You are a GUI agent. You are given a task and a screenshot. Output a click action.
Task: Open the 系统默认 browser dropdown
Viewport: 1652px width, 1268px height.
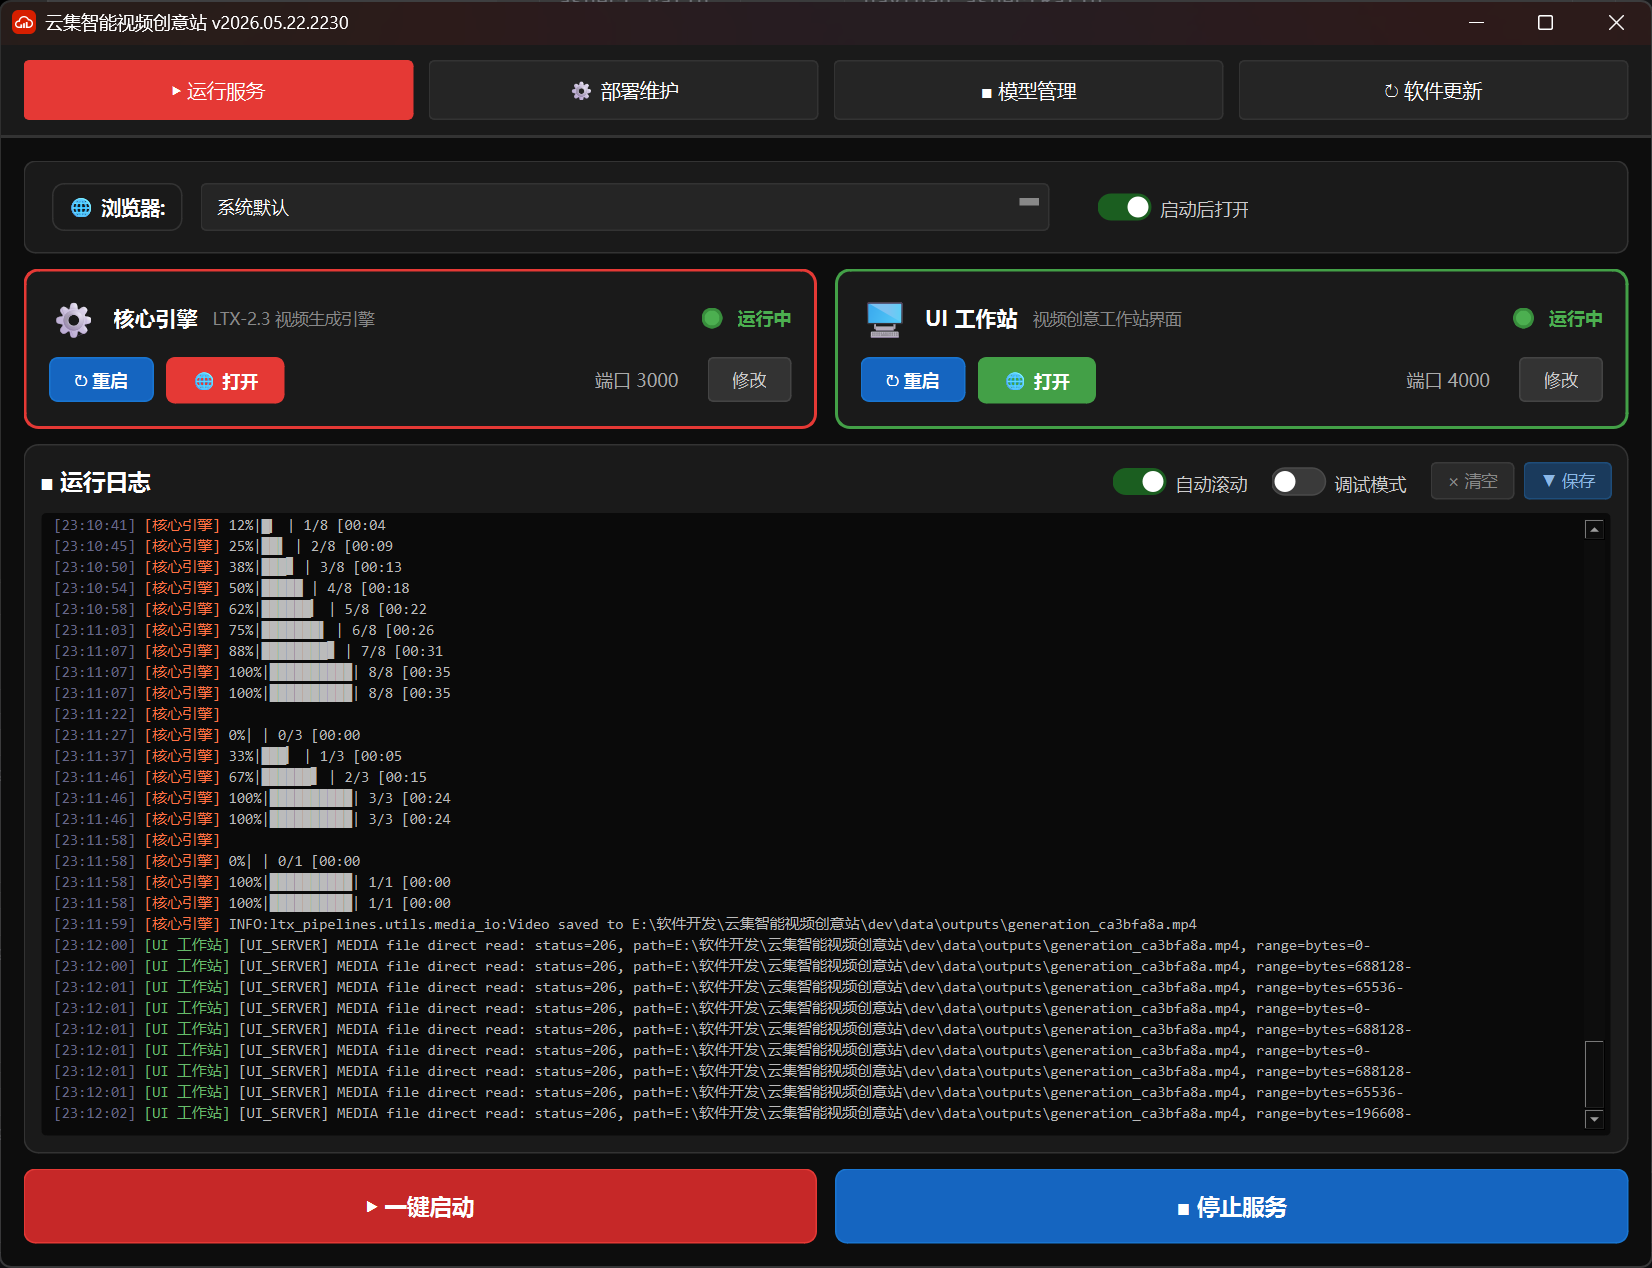(x=625, y=207)
